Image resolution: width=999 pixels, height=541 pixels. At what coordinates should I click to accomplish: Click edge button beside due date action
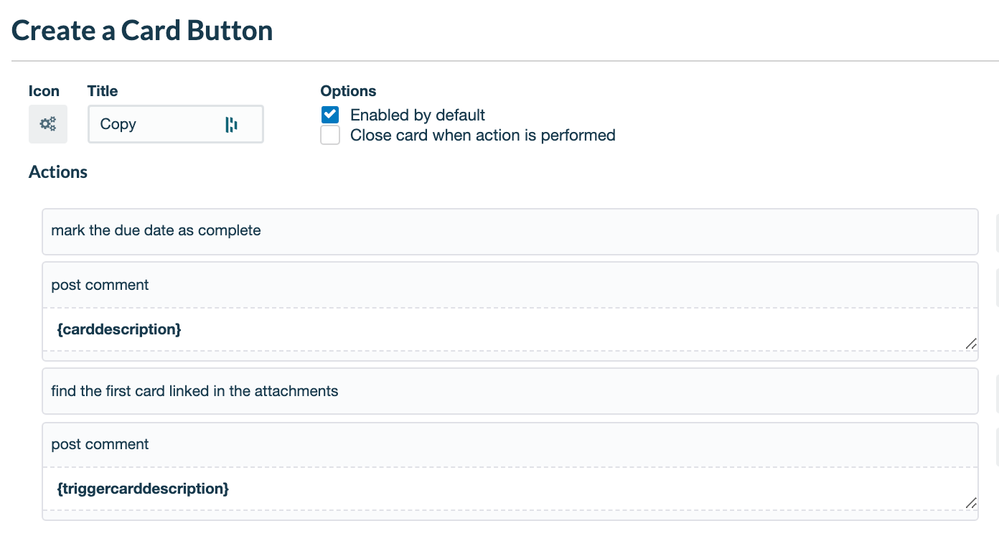(x=996, y=231)
